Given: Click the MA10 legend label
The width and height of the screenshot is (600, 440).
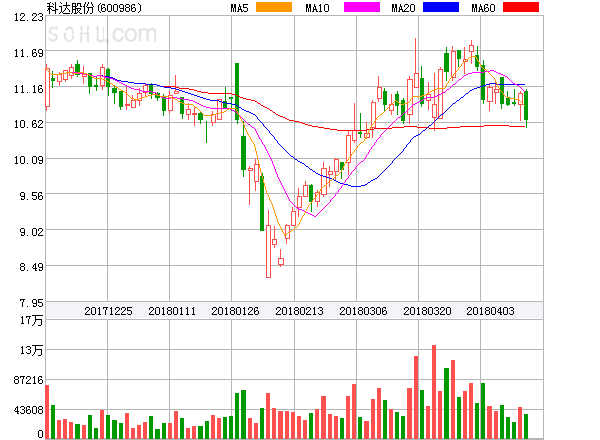Looking at the screenshot, I should (317, 8).
